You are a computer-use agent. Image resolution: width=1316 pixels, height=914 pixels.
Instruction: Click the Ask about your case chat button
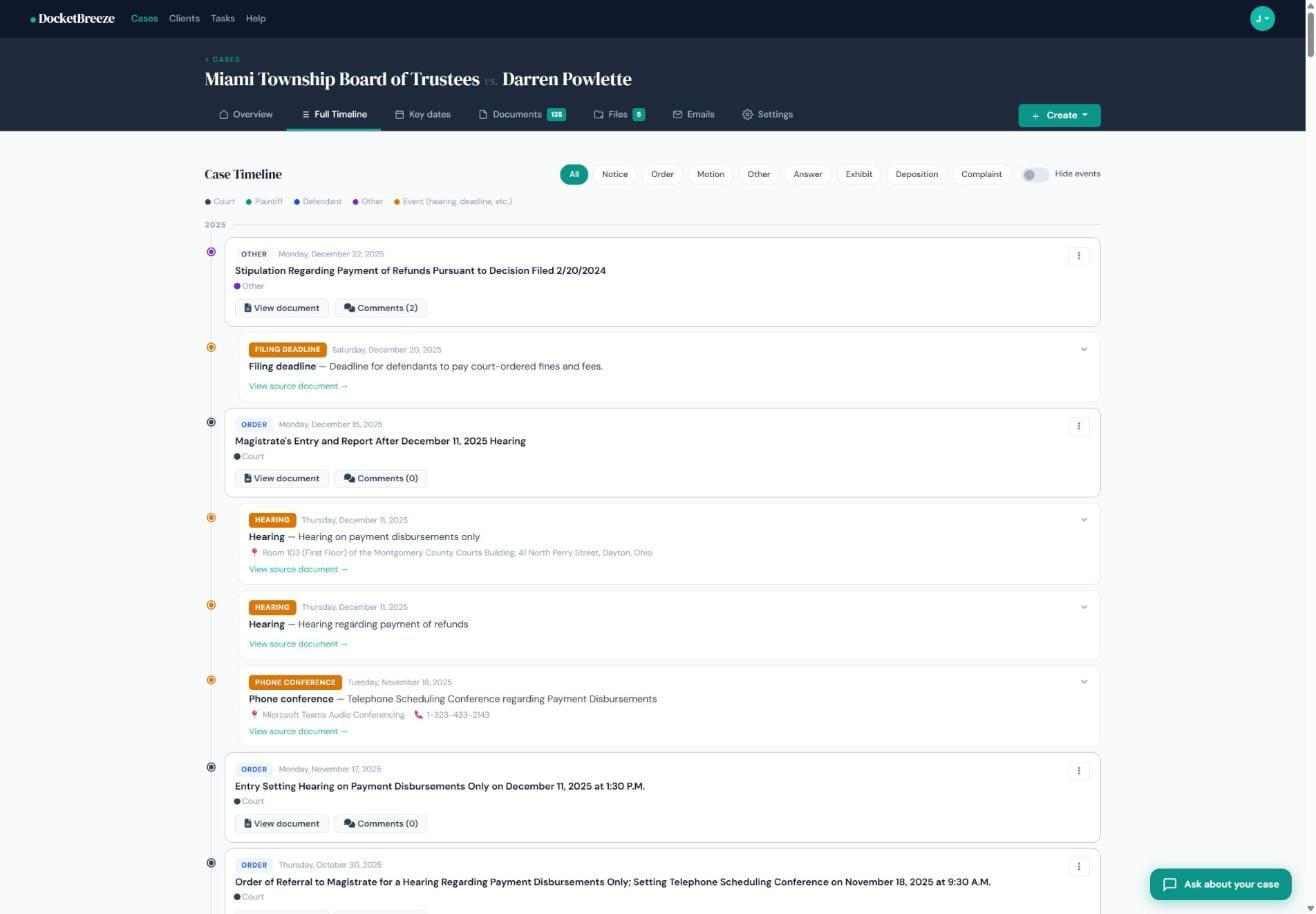pyautogui.click(x=1220, y=884)
